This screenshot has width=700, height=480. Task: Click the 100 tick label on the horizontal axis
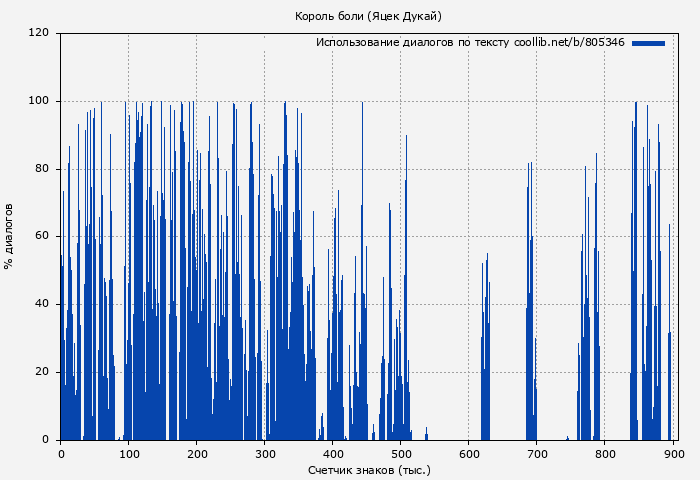[x=128, y=453]
